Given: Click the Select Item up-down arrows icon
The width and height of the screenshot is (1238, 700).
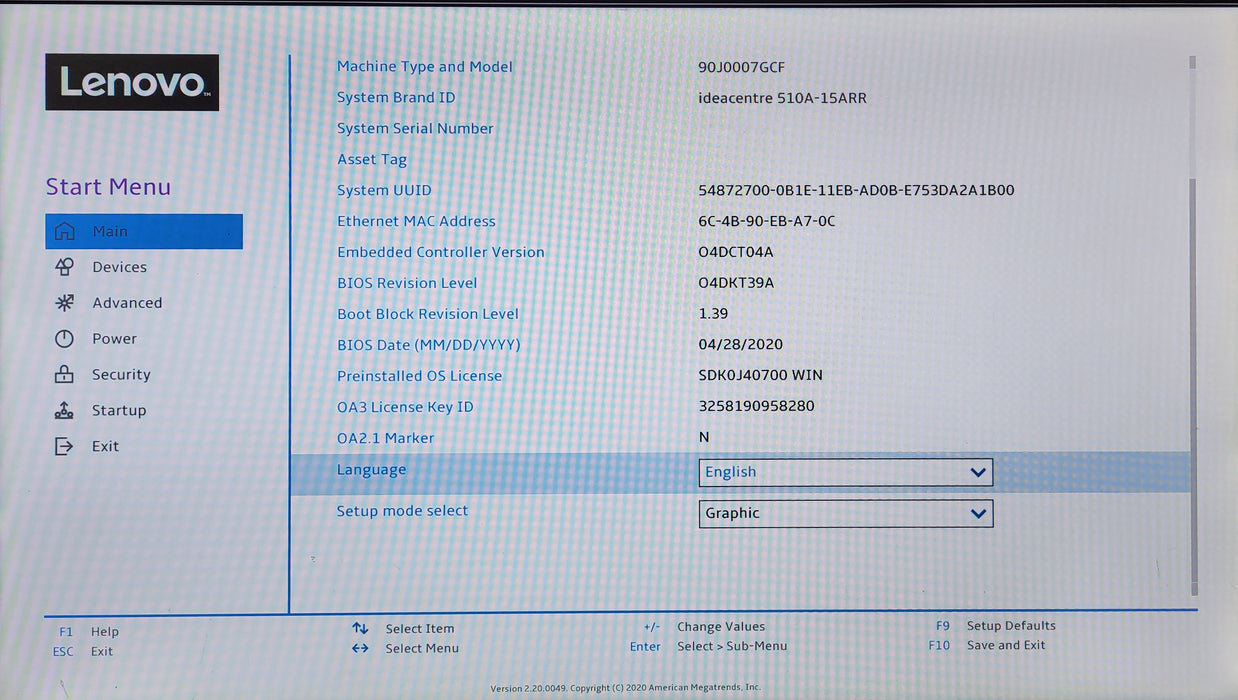Looking at the screenshot, I should 361,629.
